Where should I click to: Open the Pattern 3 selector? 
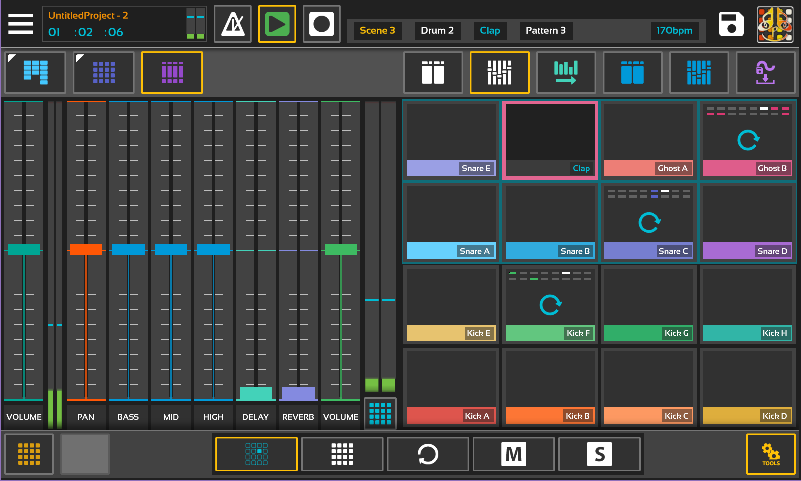point(547,31)
